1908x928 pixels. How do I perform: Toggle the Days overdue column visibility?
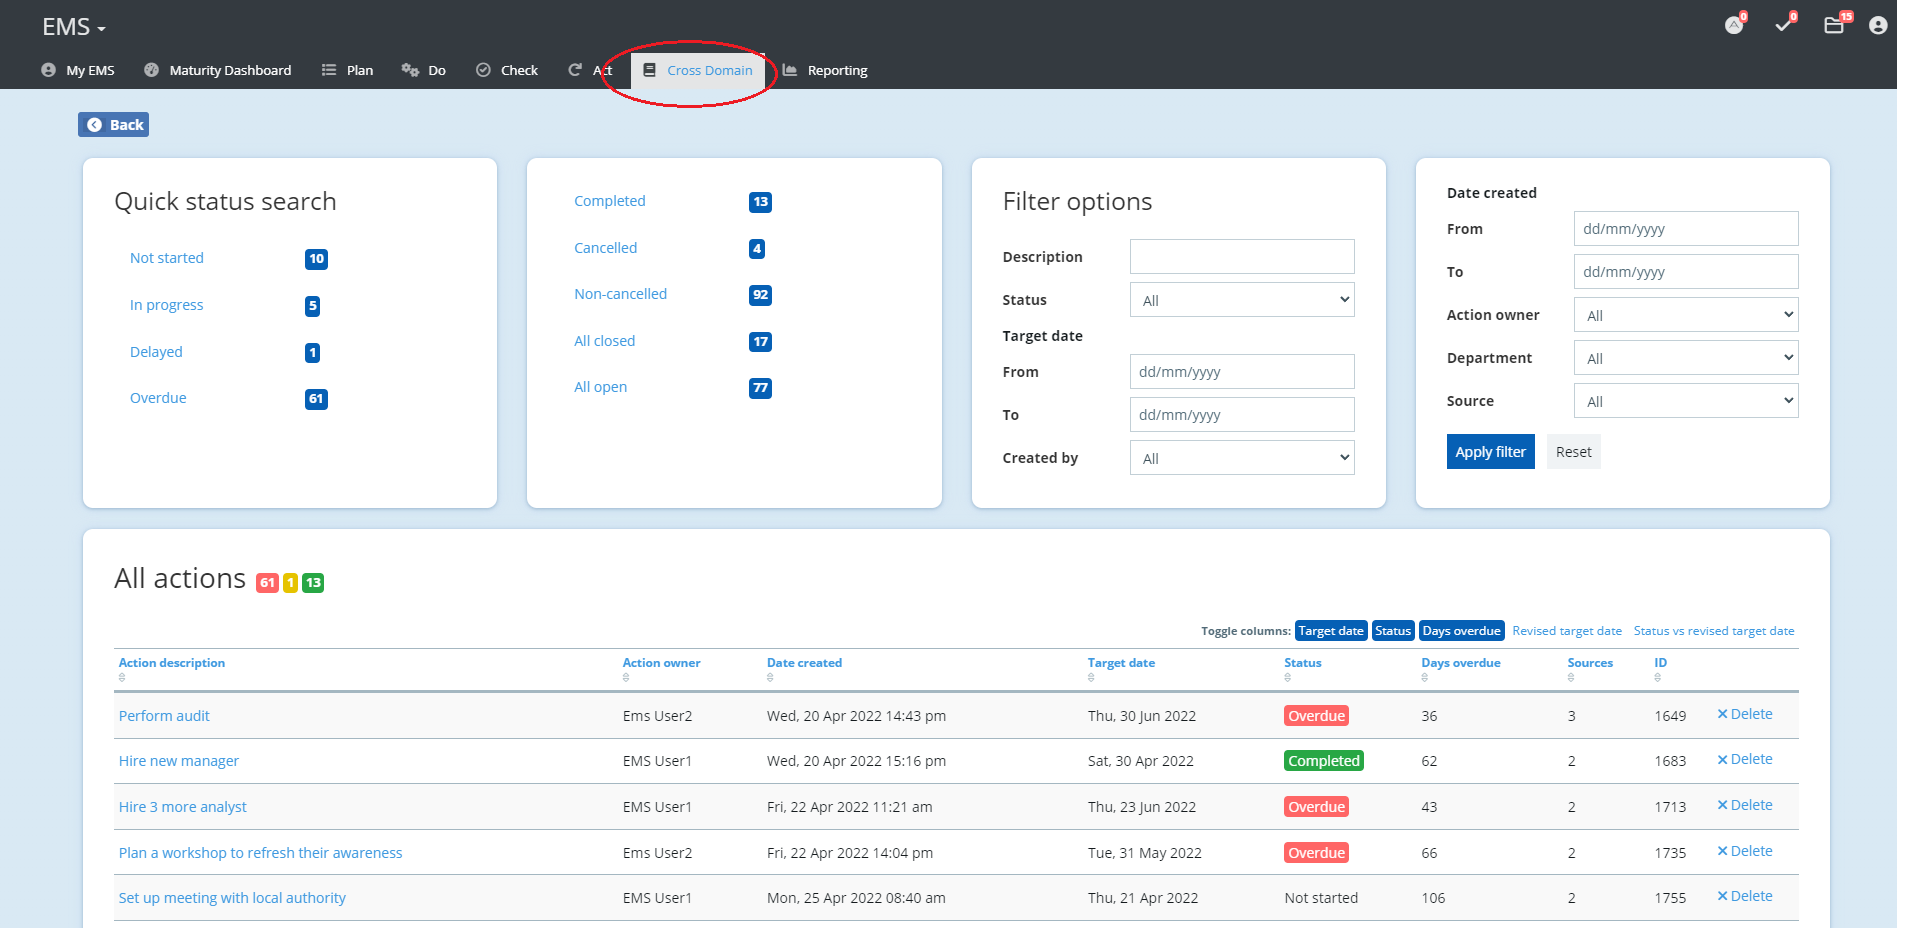pos(1461,631)
